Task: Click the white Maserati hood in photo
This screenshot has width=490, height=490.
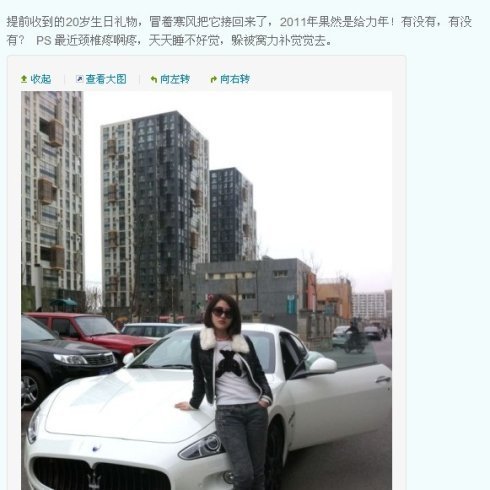Action: coord(127,403)
